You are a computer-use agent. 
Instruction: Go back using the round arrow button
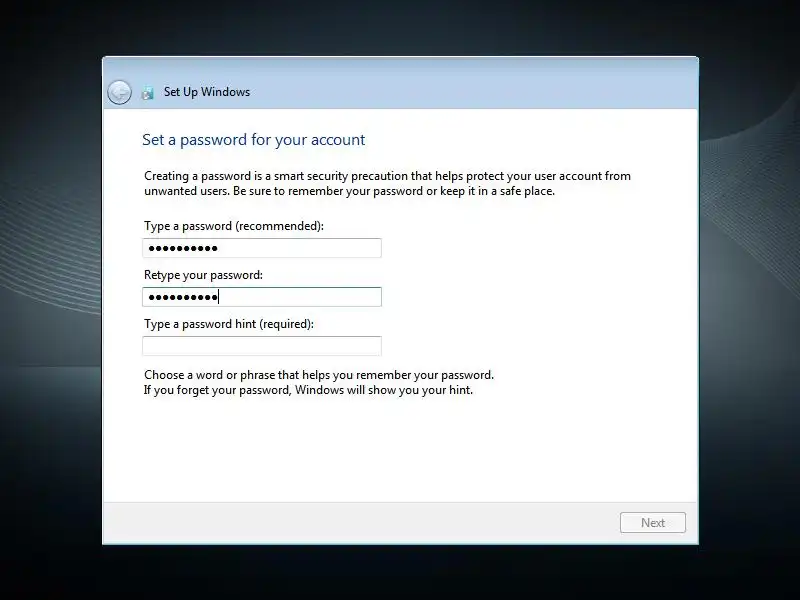[119, 92]
